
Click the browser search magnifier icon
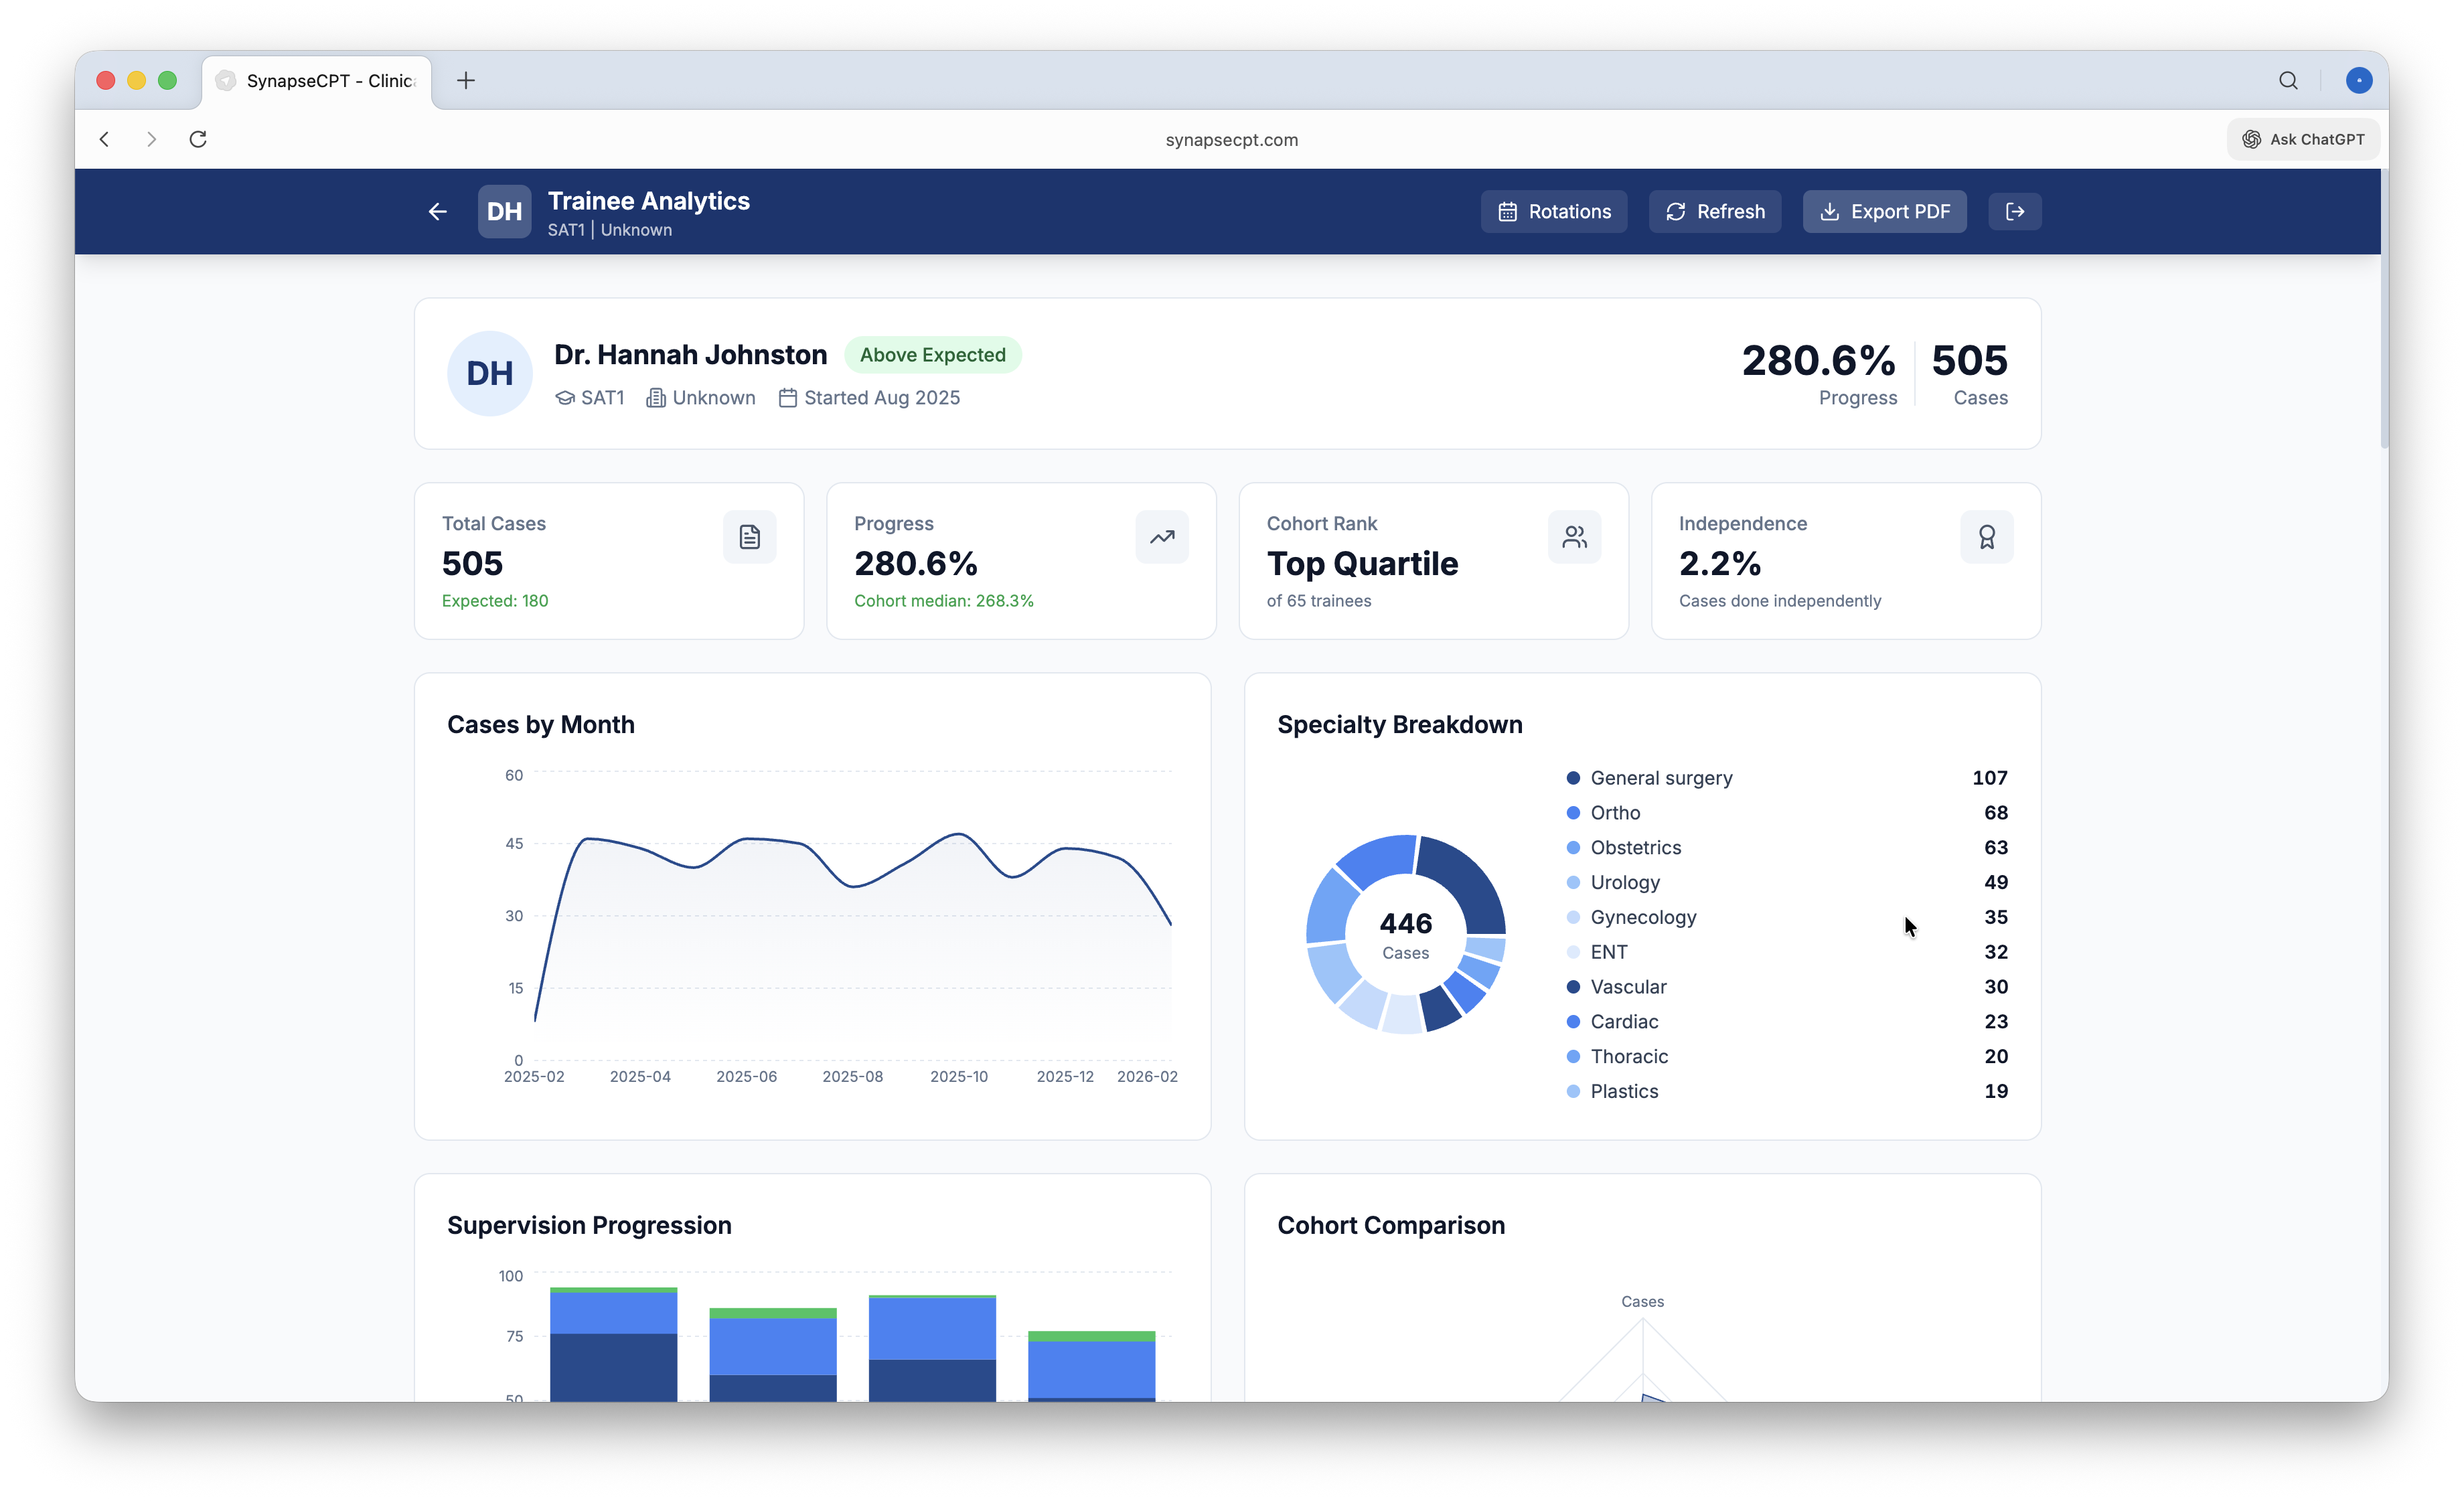[x=2288, y=80]
